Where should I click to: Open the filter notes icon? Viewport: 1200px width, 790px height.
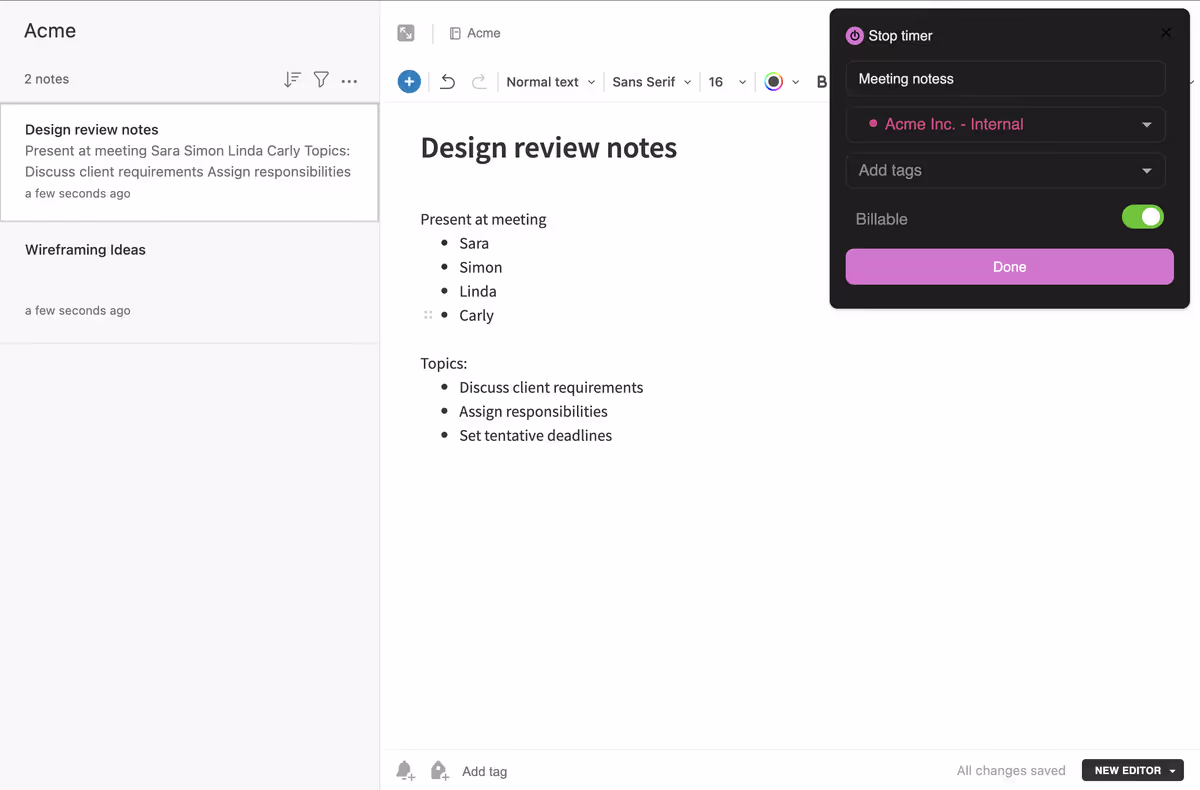point(321,80)
